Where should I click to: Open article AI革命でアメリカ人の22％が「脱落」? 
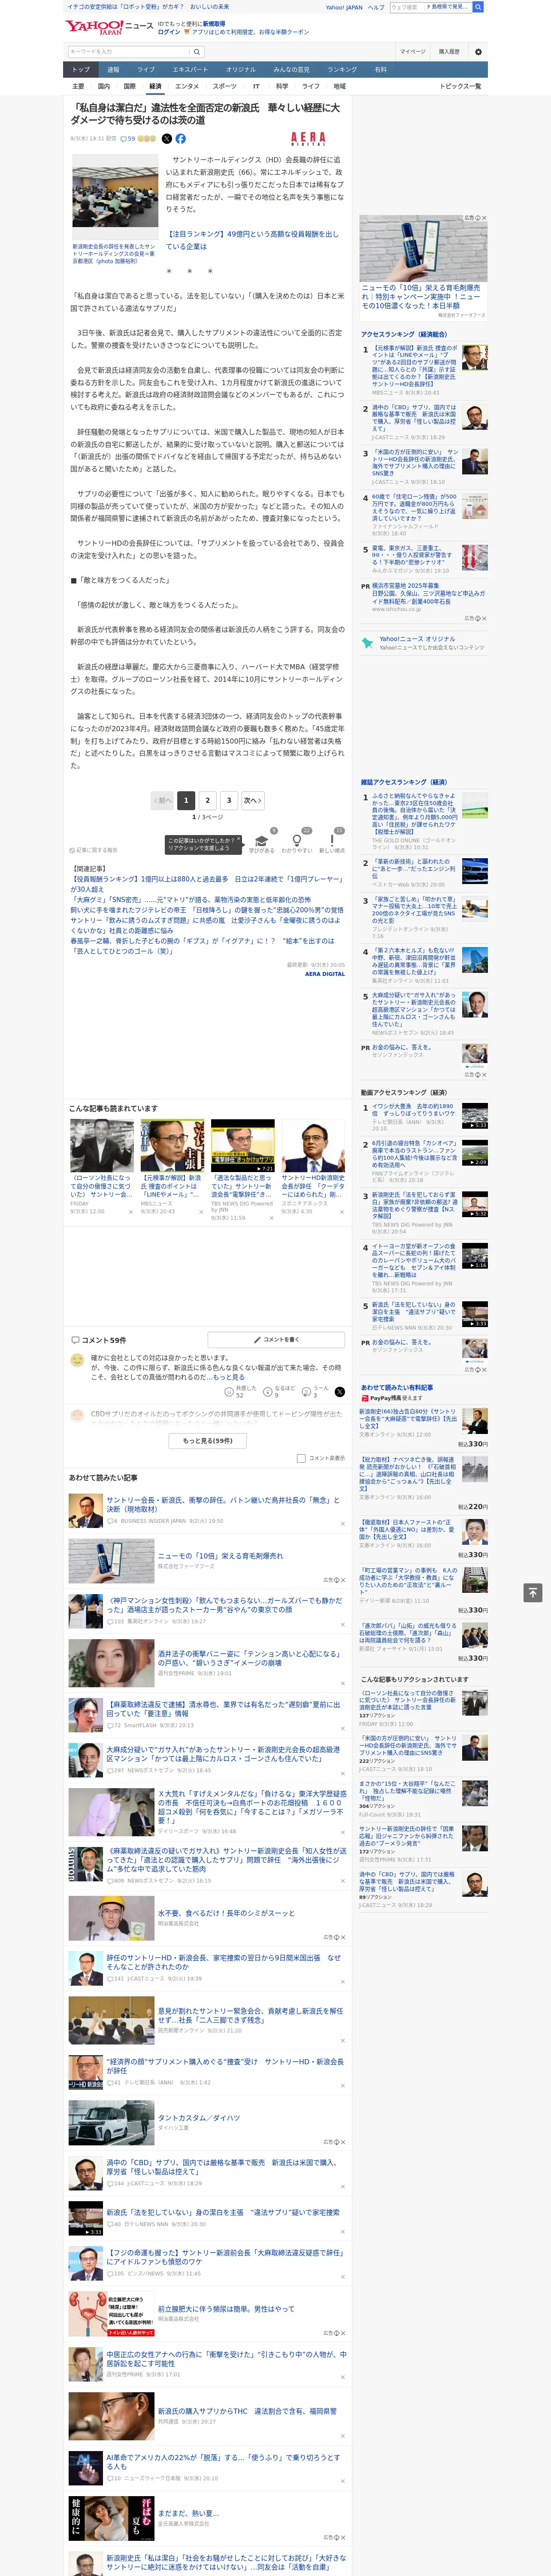coord(223,2461)
